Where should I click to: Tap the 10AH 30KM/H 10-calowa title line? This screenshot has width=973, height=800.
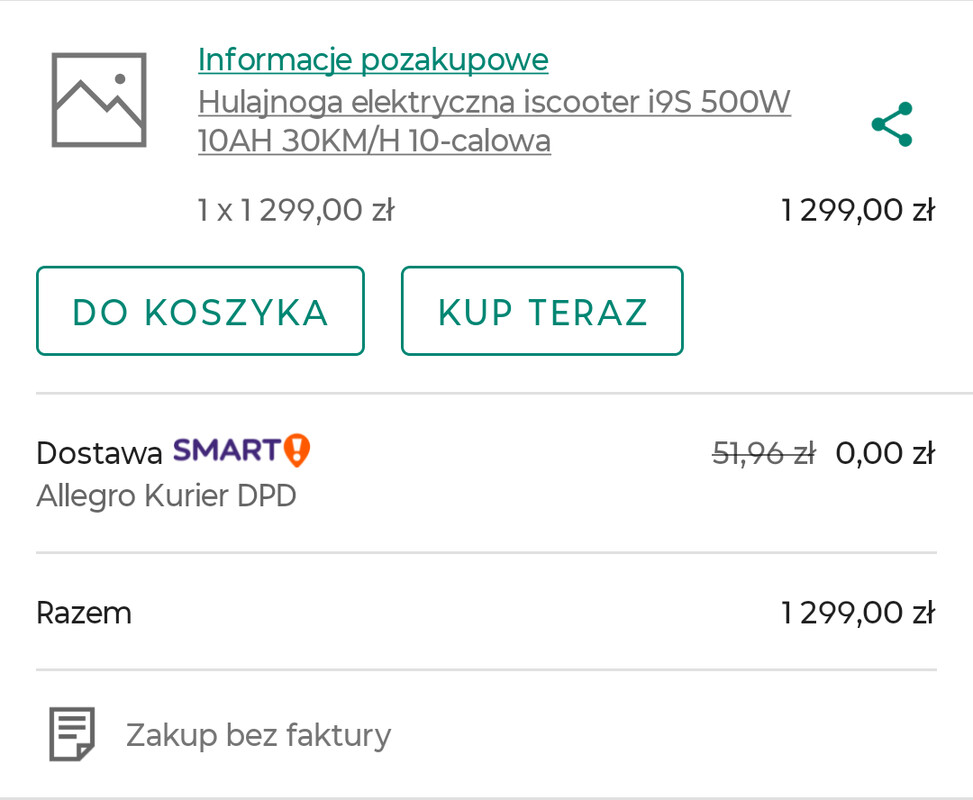374,141
